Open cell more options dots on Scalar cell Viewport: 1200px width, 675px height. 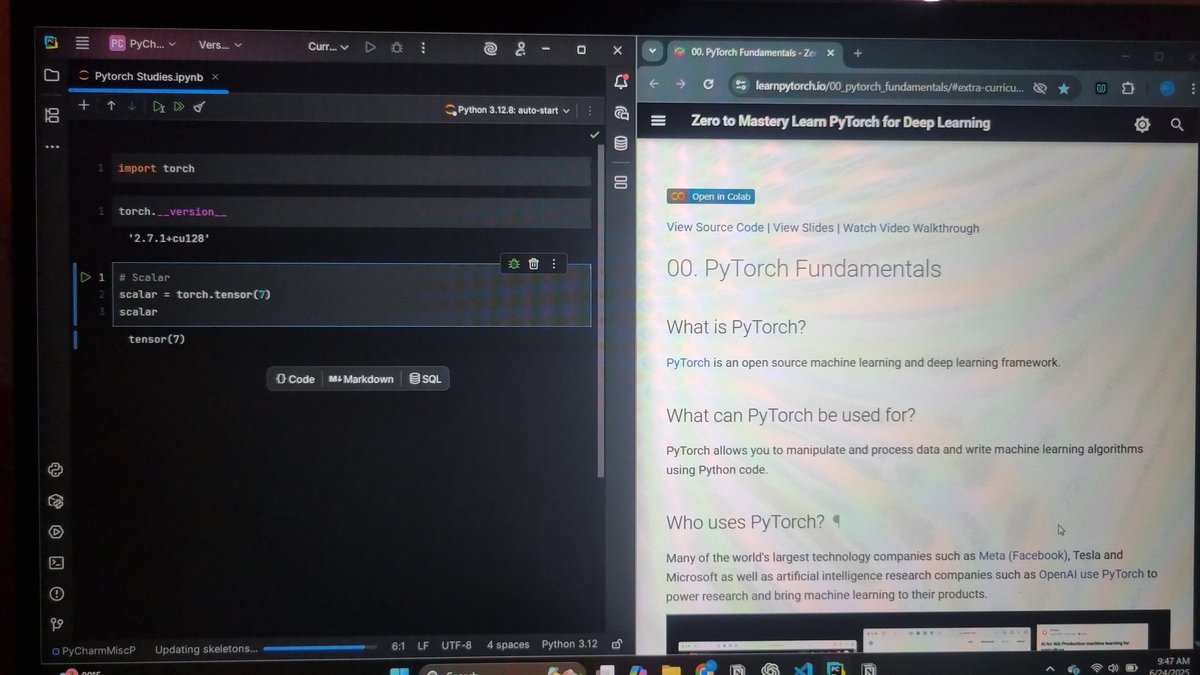[553, 264]
